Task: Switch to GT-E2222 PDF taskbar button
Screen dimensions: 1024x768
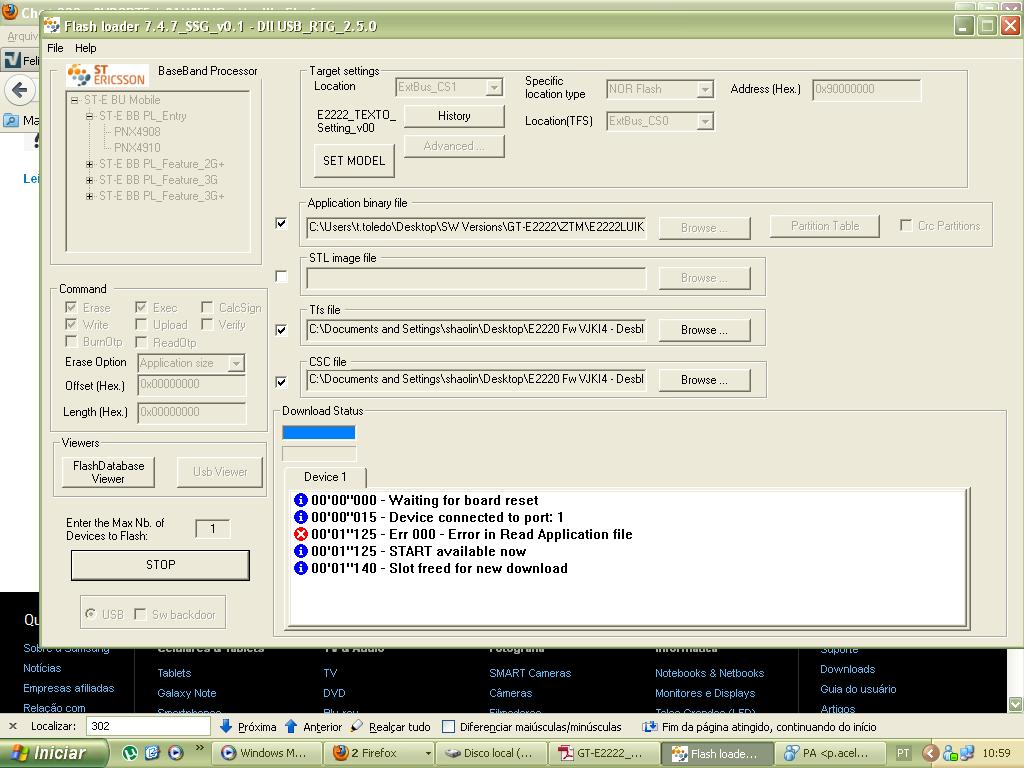Action: (602, 753)
